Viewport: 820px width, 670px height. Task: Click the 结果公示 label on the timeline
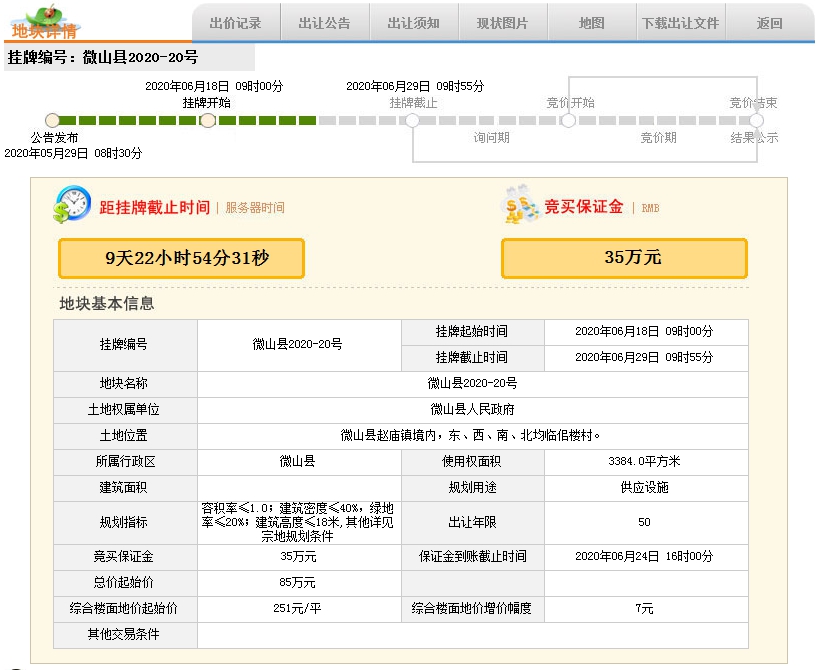click(x=754, y=138)
